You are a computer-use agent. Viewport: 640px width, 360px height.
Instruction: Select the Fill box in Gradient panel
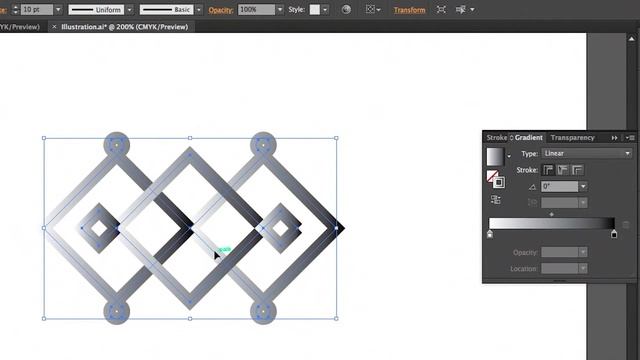pyautogui.click(x=492, y=176)
